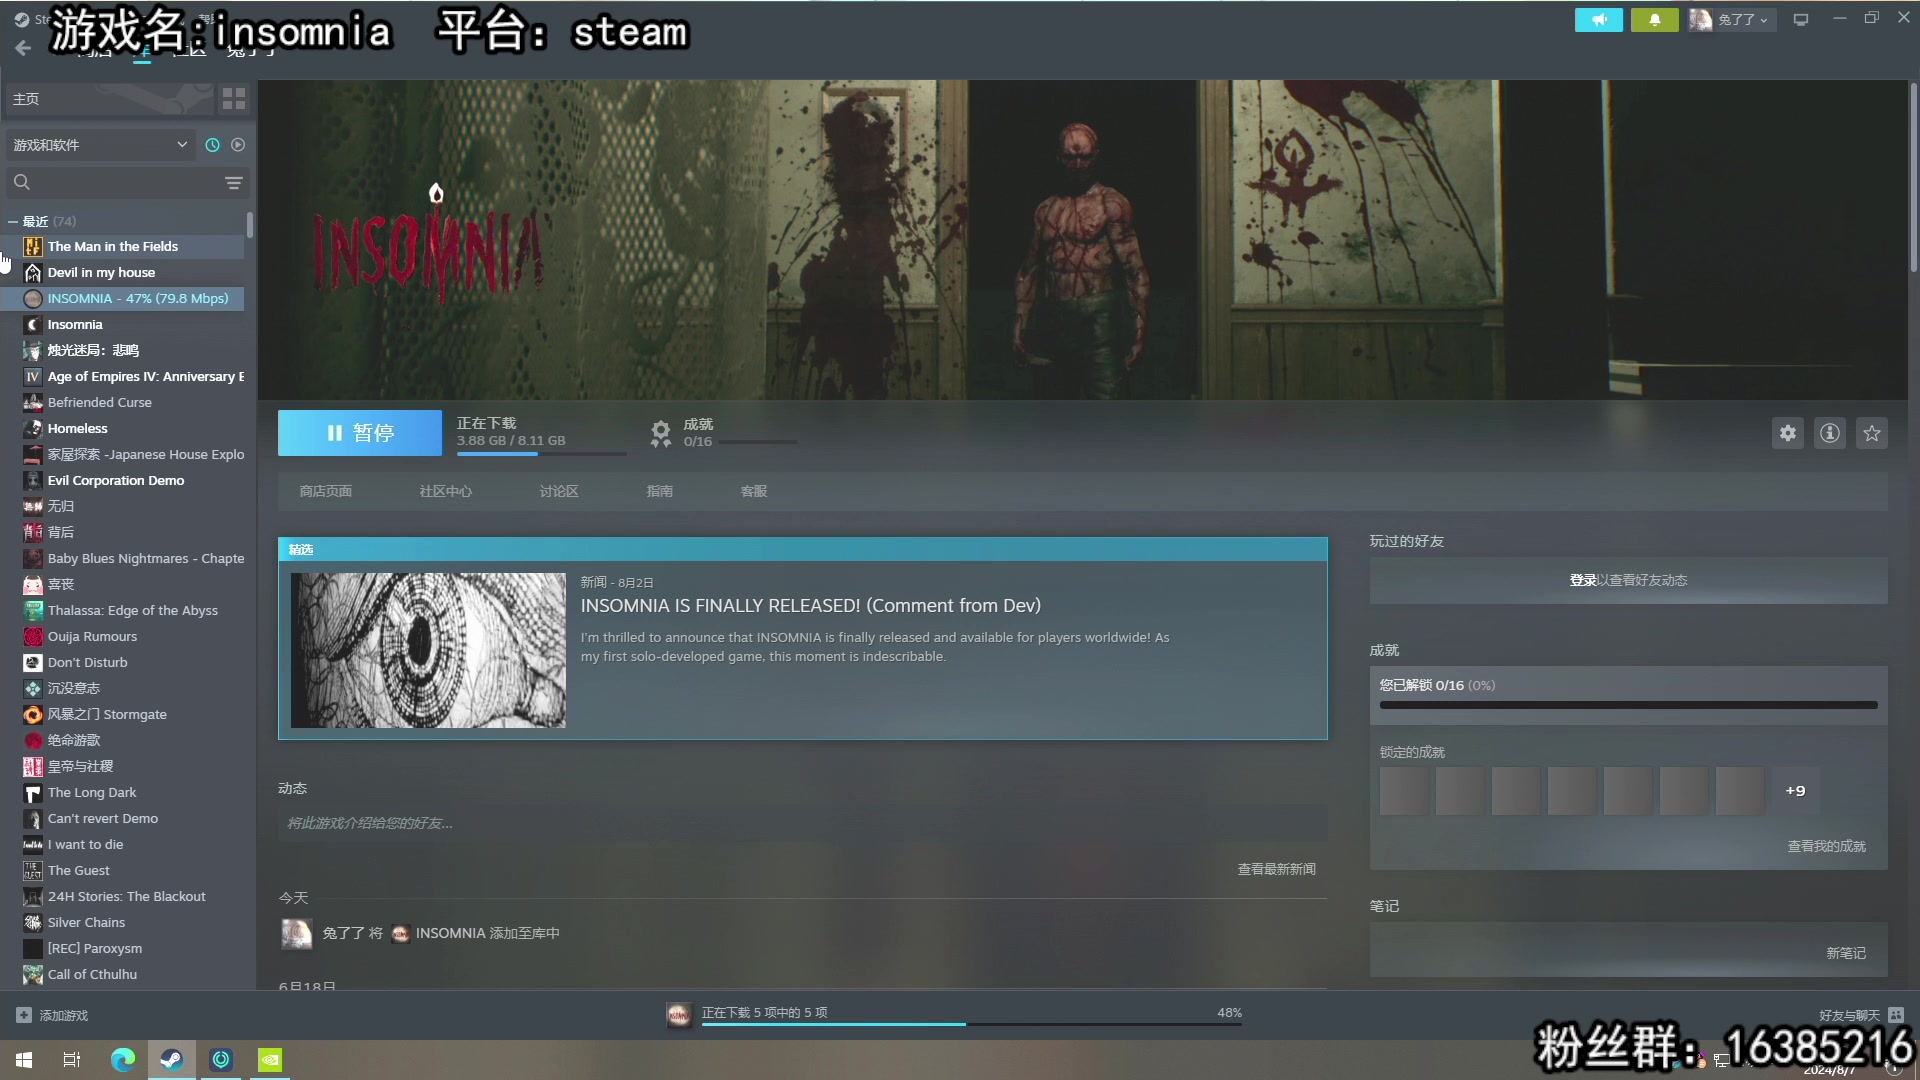This screenshot has height=1080, width=1920.
Task: Open NVIDIA app in taskbar
Action: (x=270, y=1060)
